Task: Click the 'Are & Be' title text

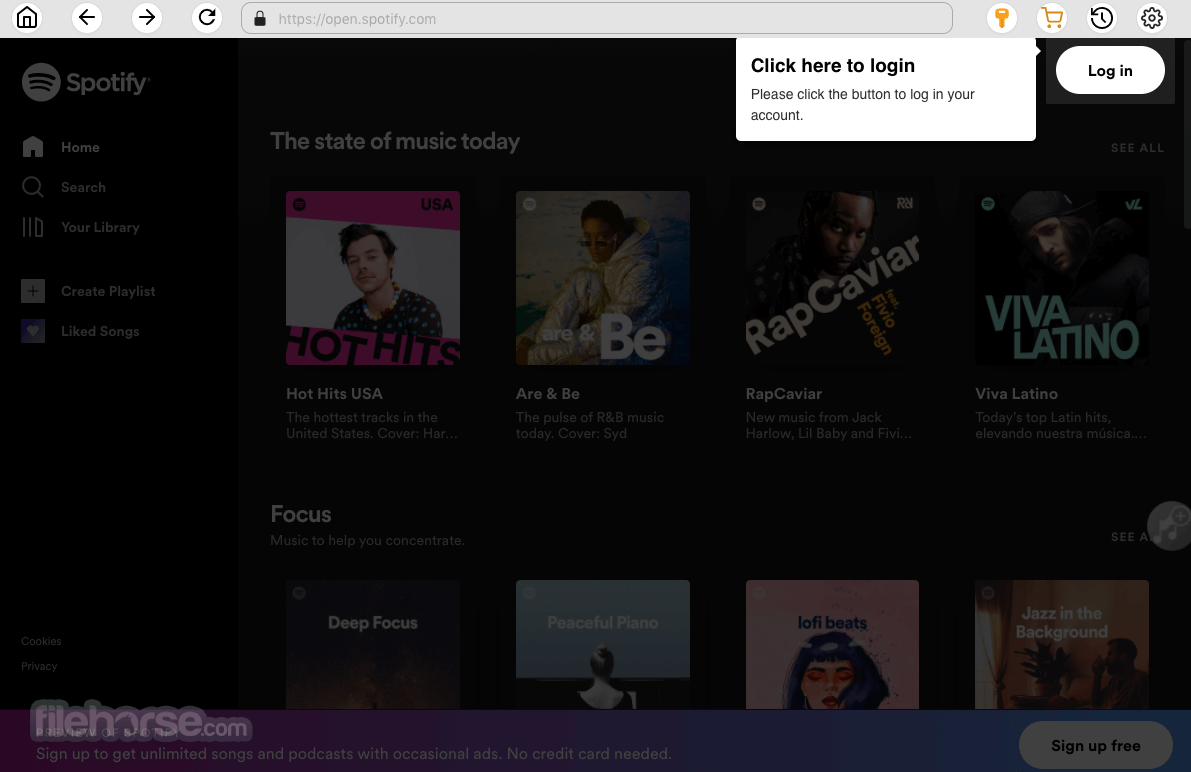Action: point(548,394)
